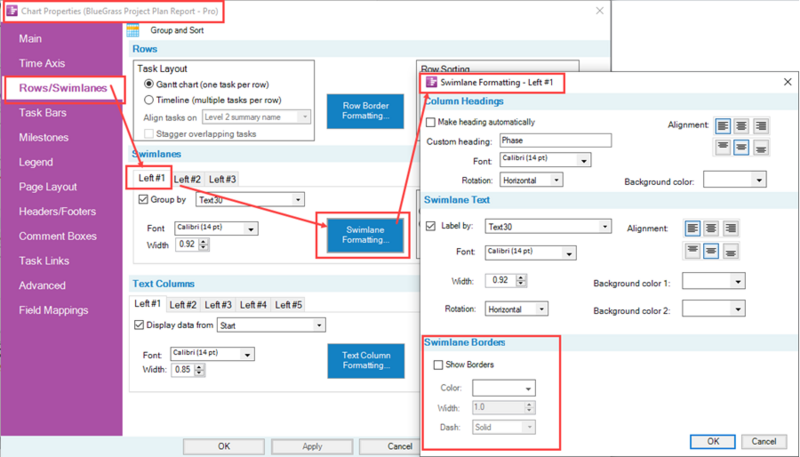Viewport: 800px width, 457px height.
Task: Open Swimlane Borders Color picker
Action: [504, 388]
